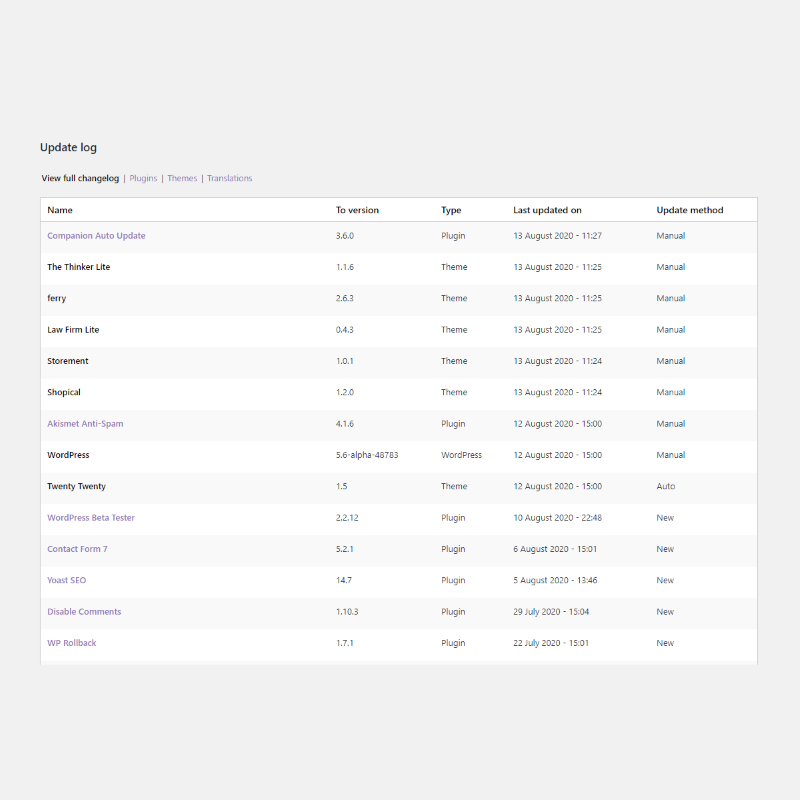
Task: Click date 6 August 2020 - 15:01
Action: [555, 549]
